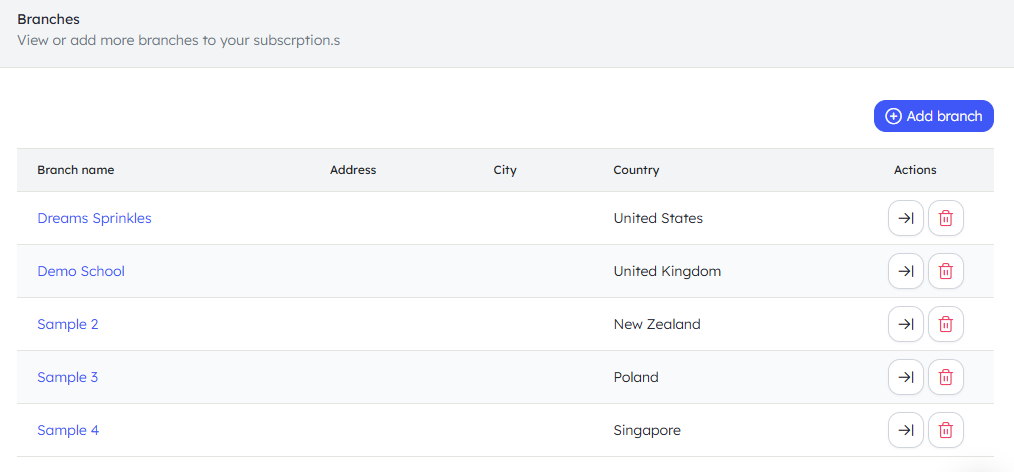This screenshot has width=1014, height=472.
Task: Switch to Sample 4 branch using arrow icon
Action: (x=905, y=430)
